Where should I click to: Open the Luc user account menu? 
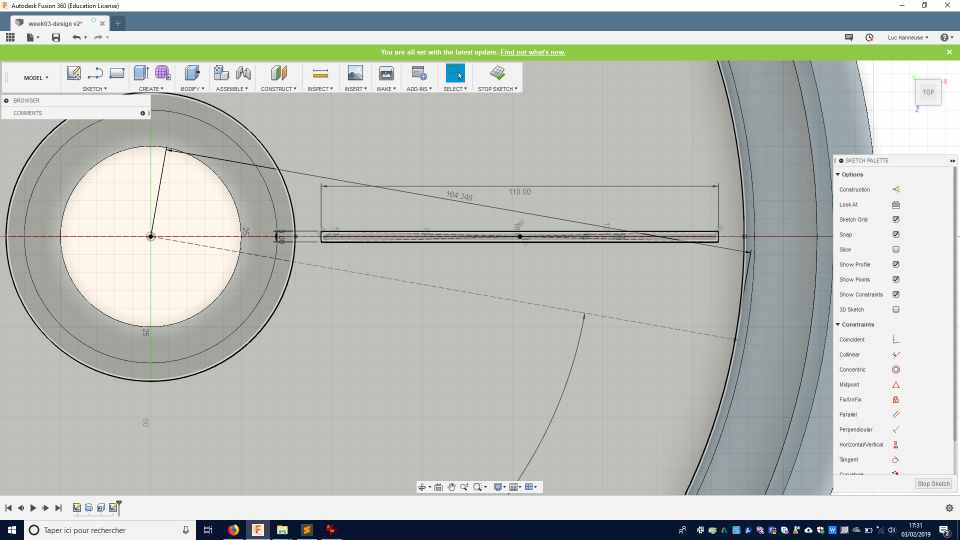pos(908,37)
